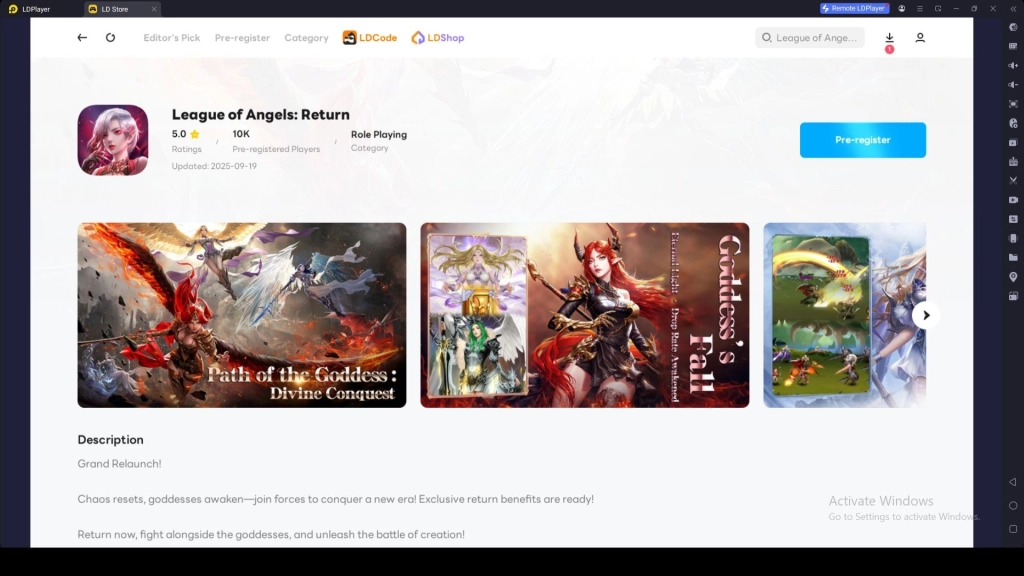
Task: Focus the League of Angels search field
Action: pyautogui.click(x=810, y=38)
